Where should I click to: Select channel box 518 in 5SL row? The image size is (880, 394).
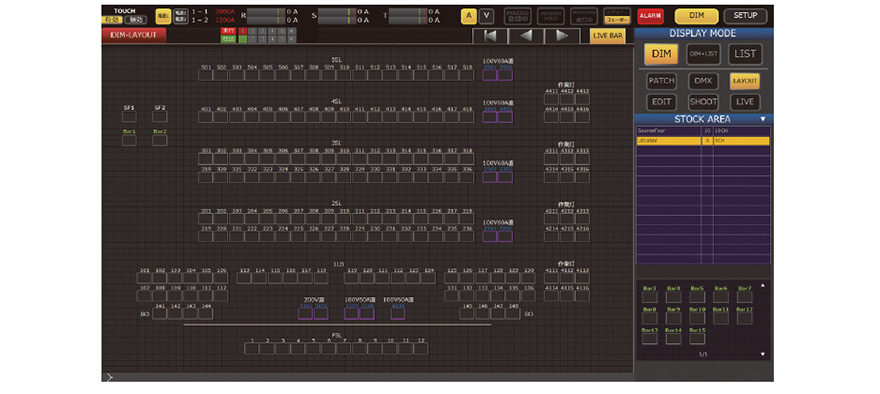[466, 75]
